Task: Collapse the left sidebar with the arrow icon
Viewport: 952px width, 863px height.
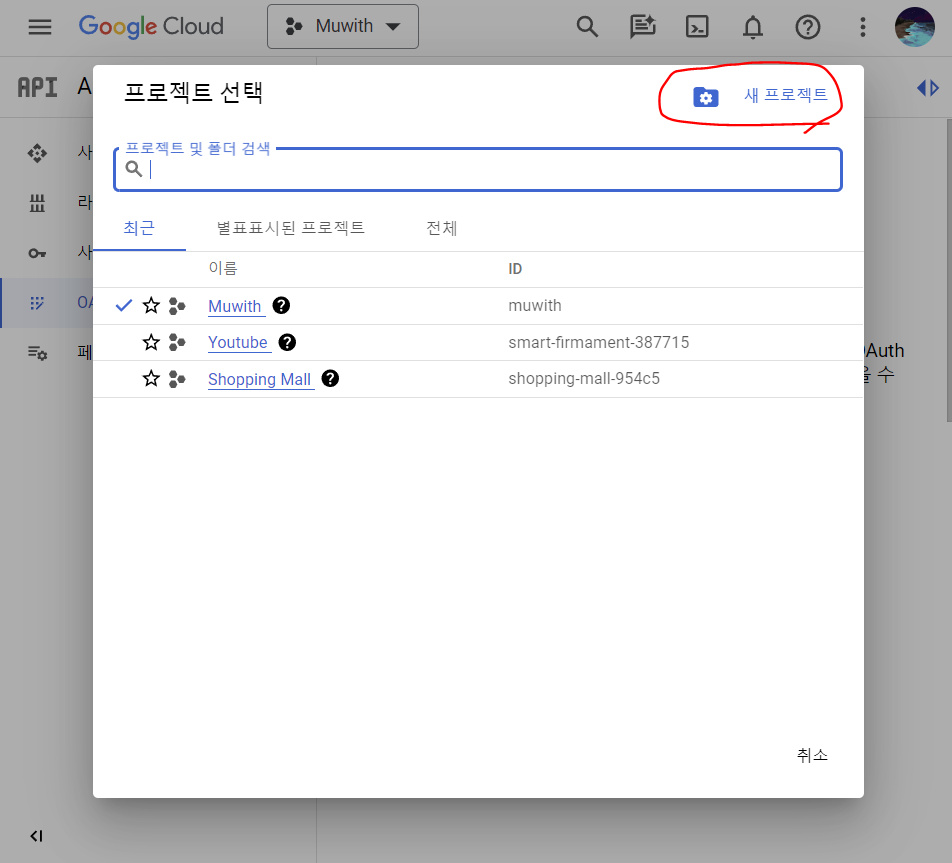Action: click(x=36, y=836)
